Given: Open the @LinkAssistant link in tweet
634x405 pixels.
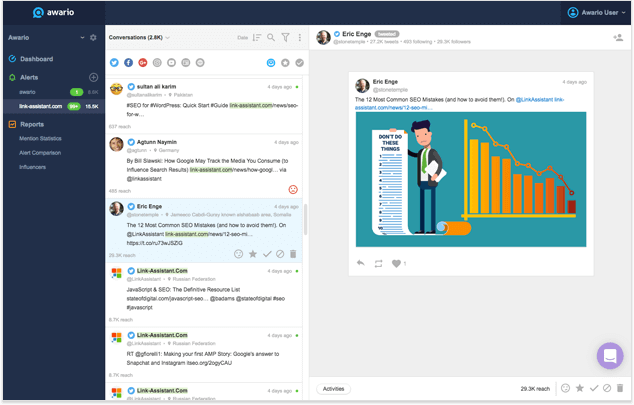Looking at the screenshot, I should [534, 99].
